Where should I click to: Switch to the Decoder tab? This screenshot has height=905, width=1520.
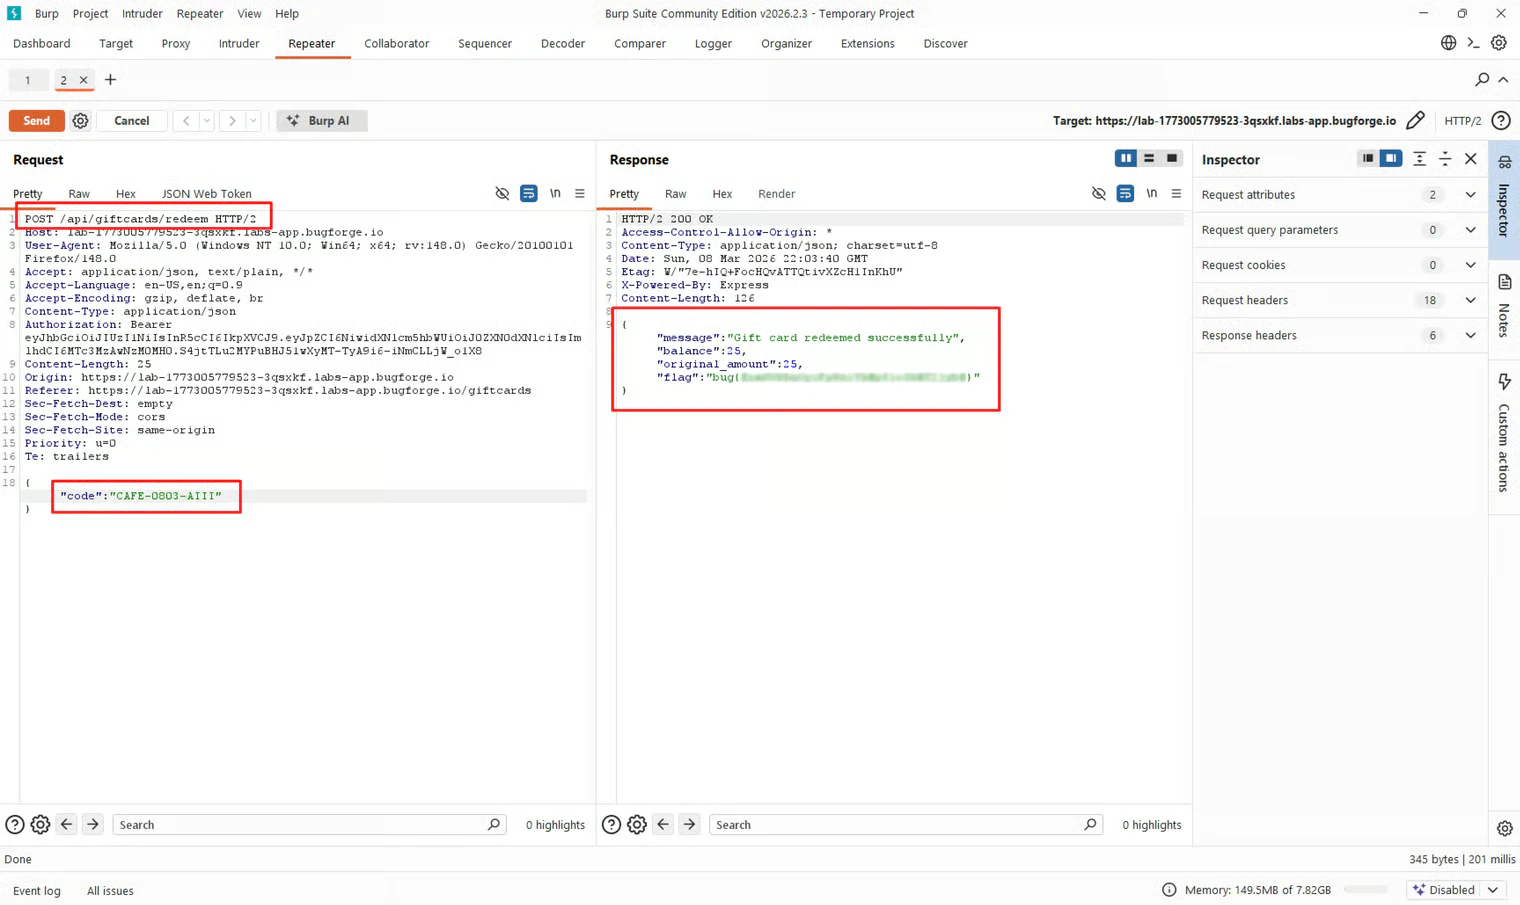coord(563,43)
